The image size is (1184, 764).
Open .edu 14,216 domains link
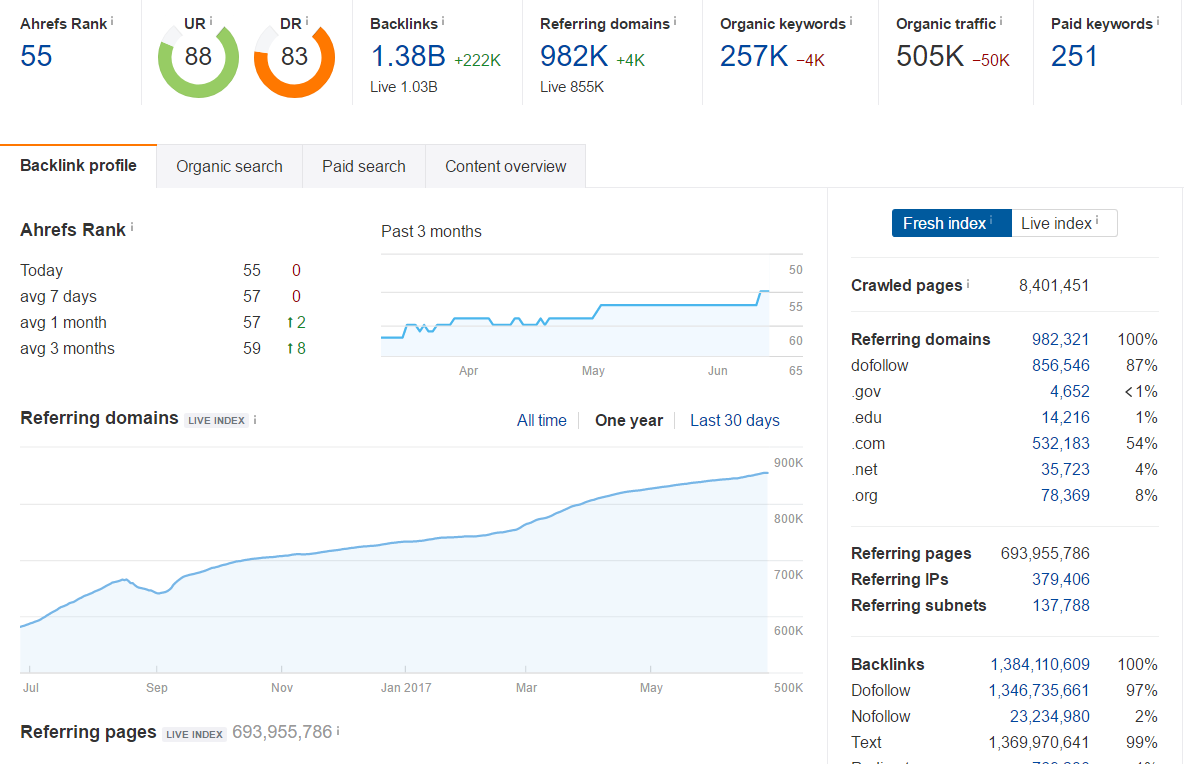[x=1065, y=417]
